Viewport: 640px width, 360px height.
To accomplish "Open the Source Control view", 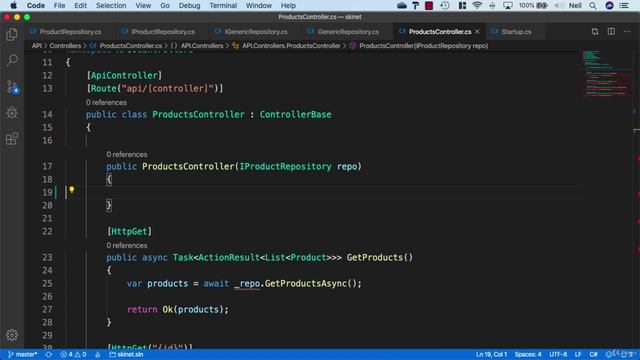I will coord(12,87).
